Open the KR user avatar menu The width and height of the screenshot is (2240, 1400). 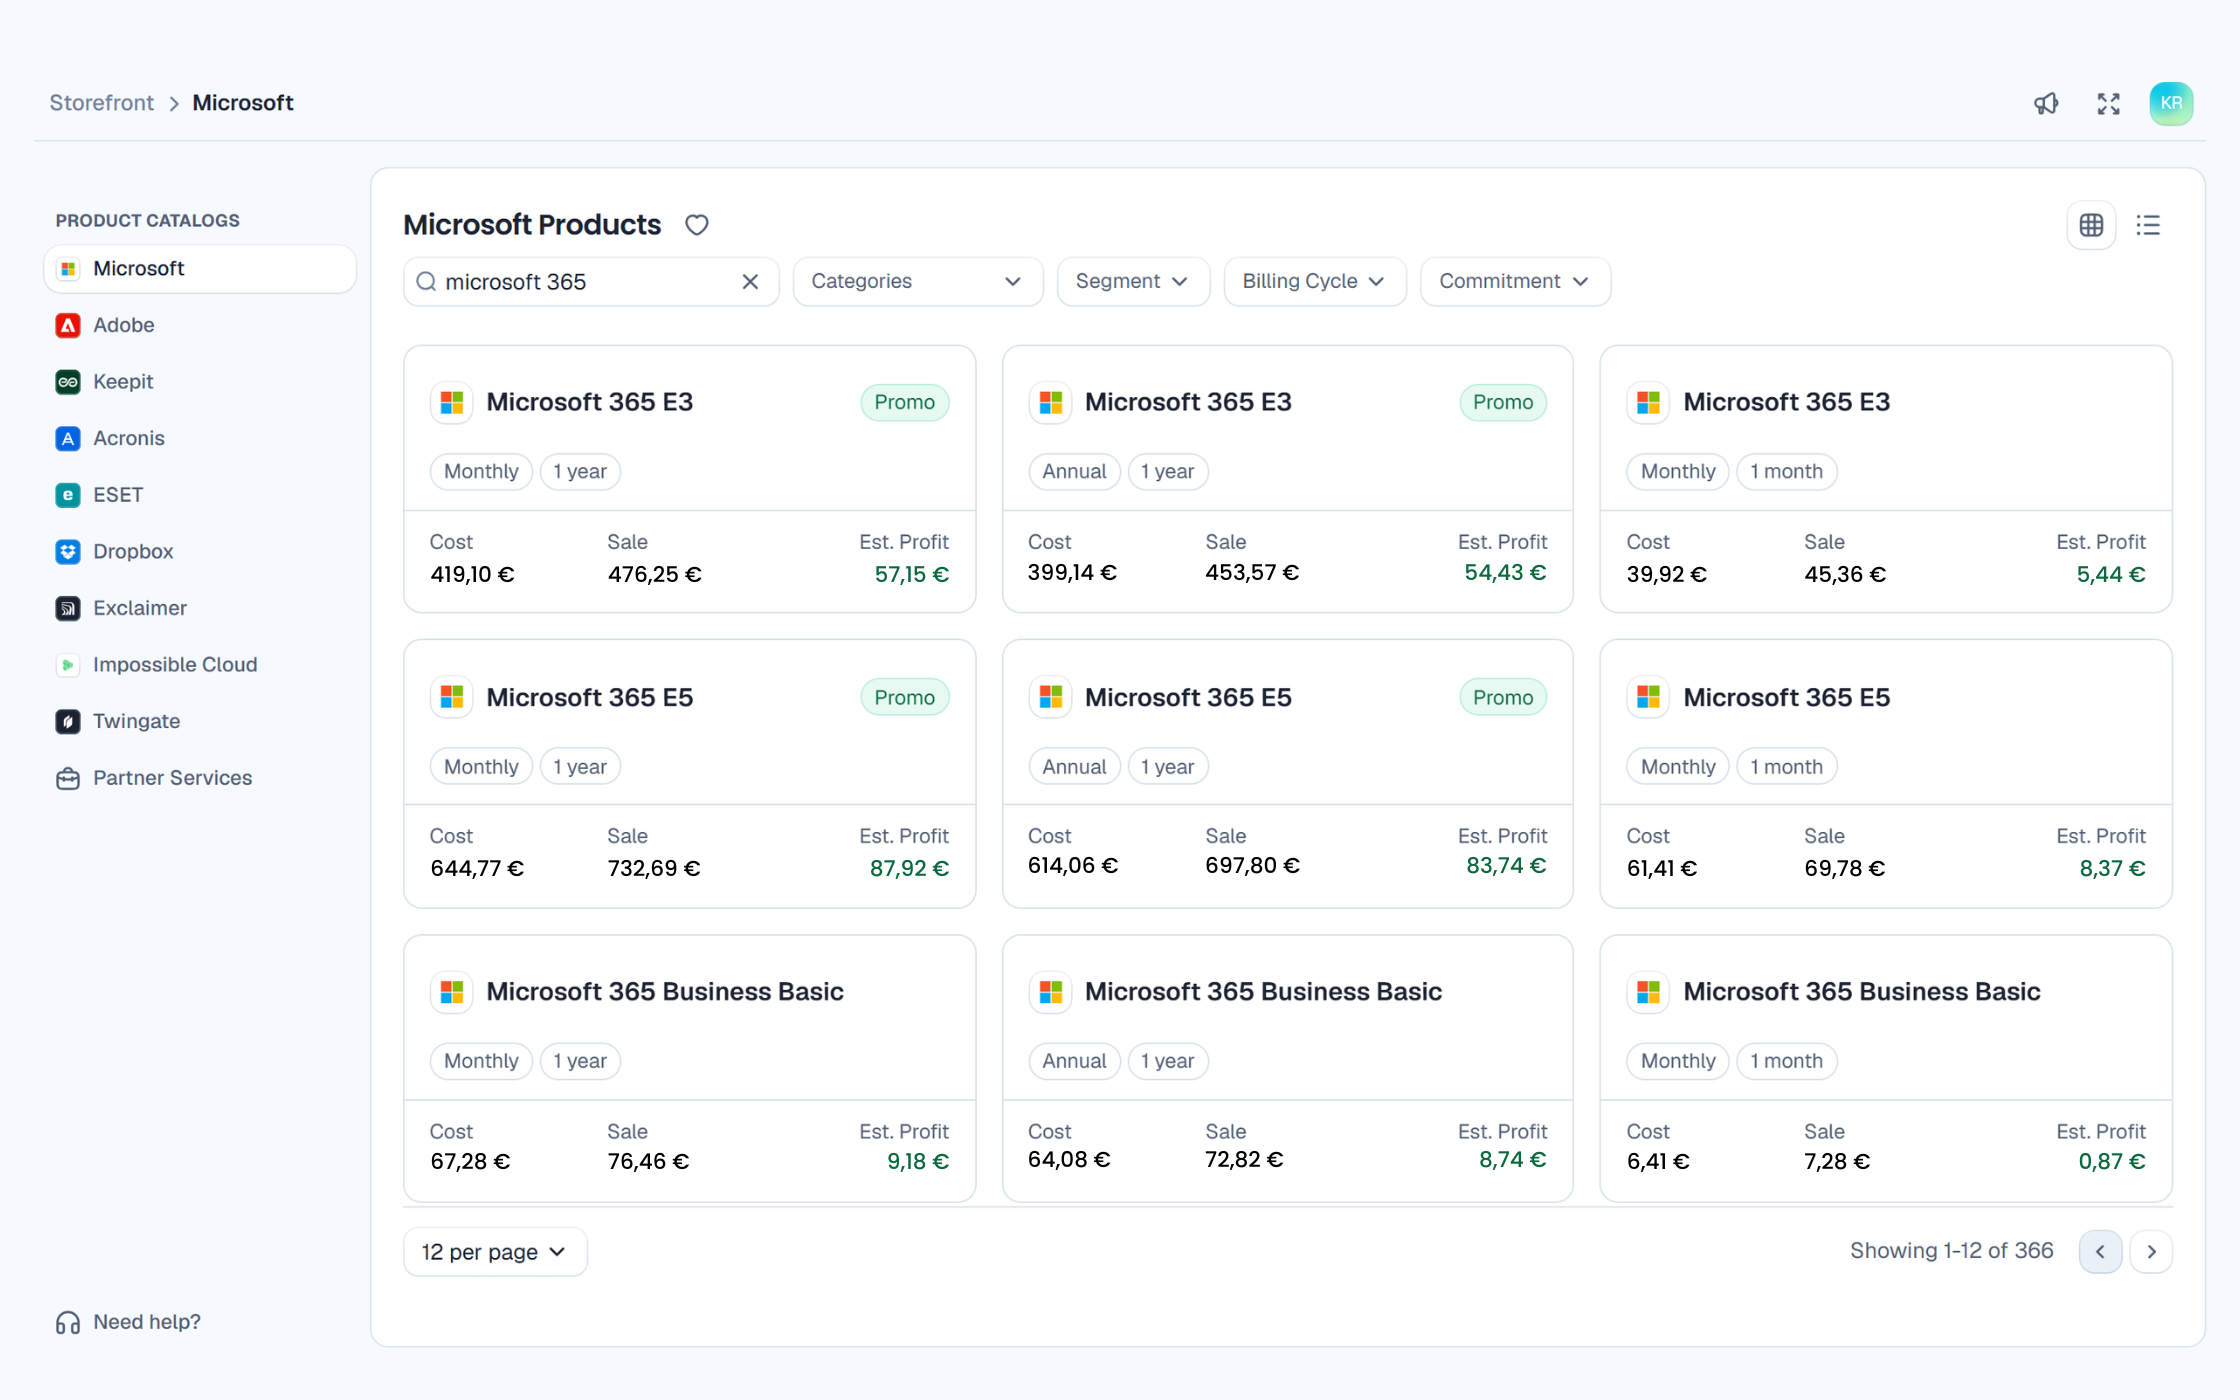click(x=2171, y=103)
